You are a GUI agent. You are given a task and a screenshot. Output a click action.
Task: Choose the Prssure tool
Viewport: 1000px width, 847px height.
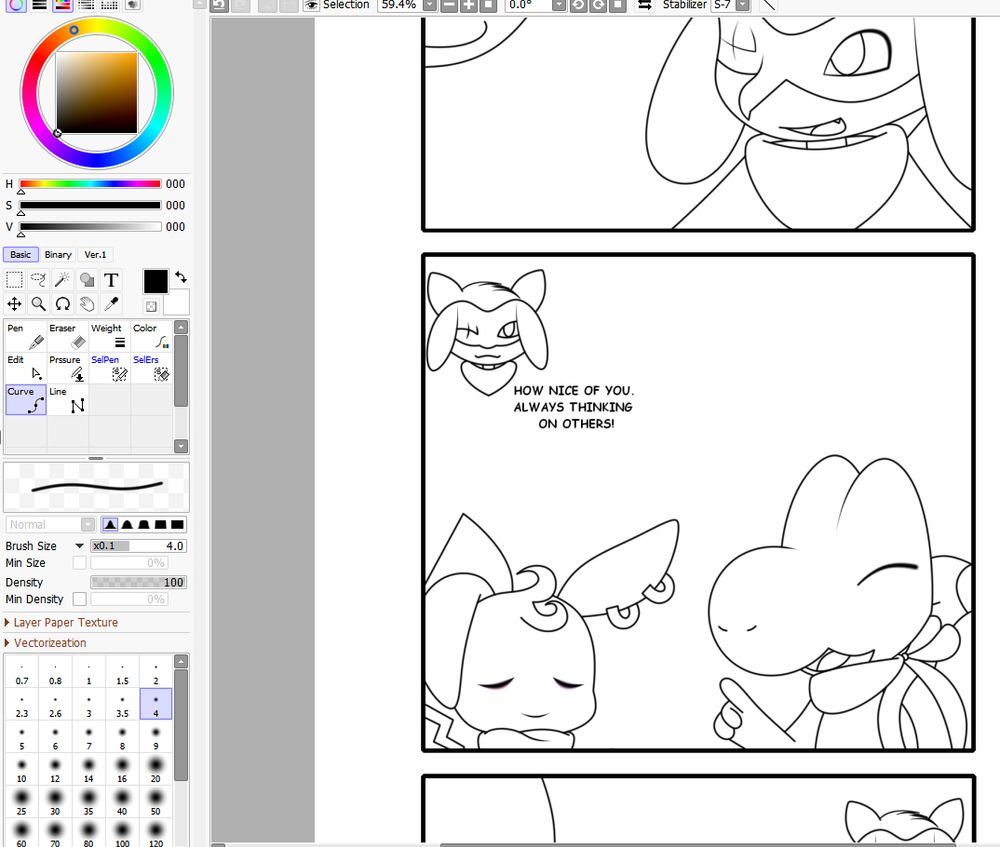coord(68,368)
